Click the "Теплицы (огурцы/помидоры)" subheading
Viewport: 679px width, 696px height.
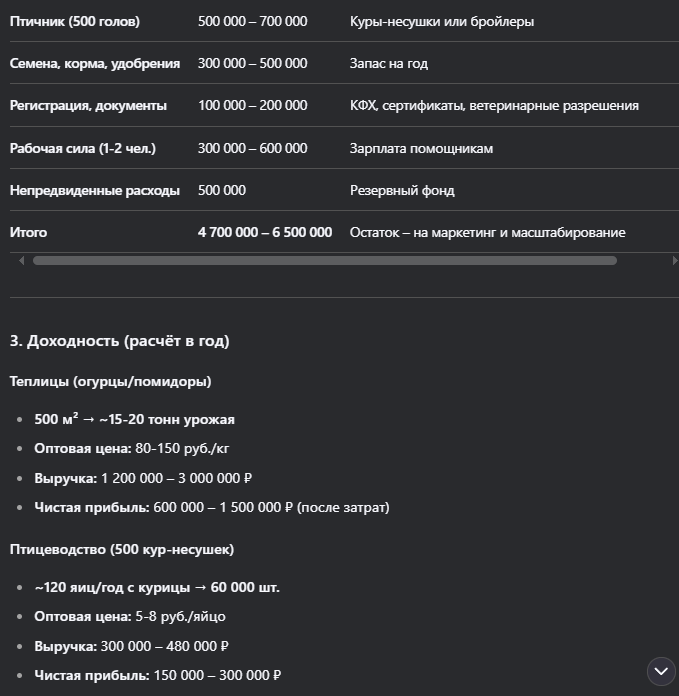click(110, 381)
